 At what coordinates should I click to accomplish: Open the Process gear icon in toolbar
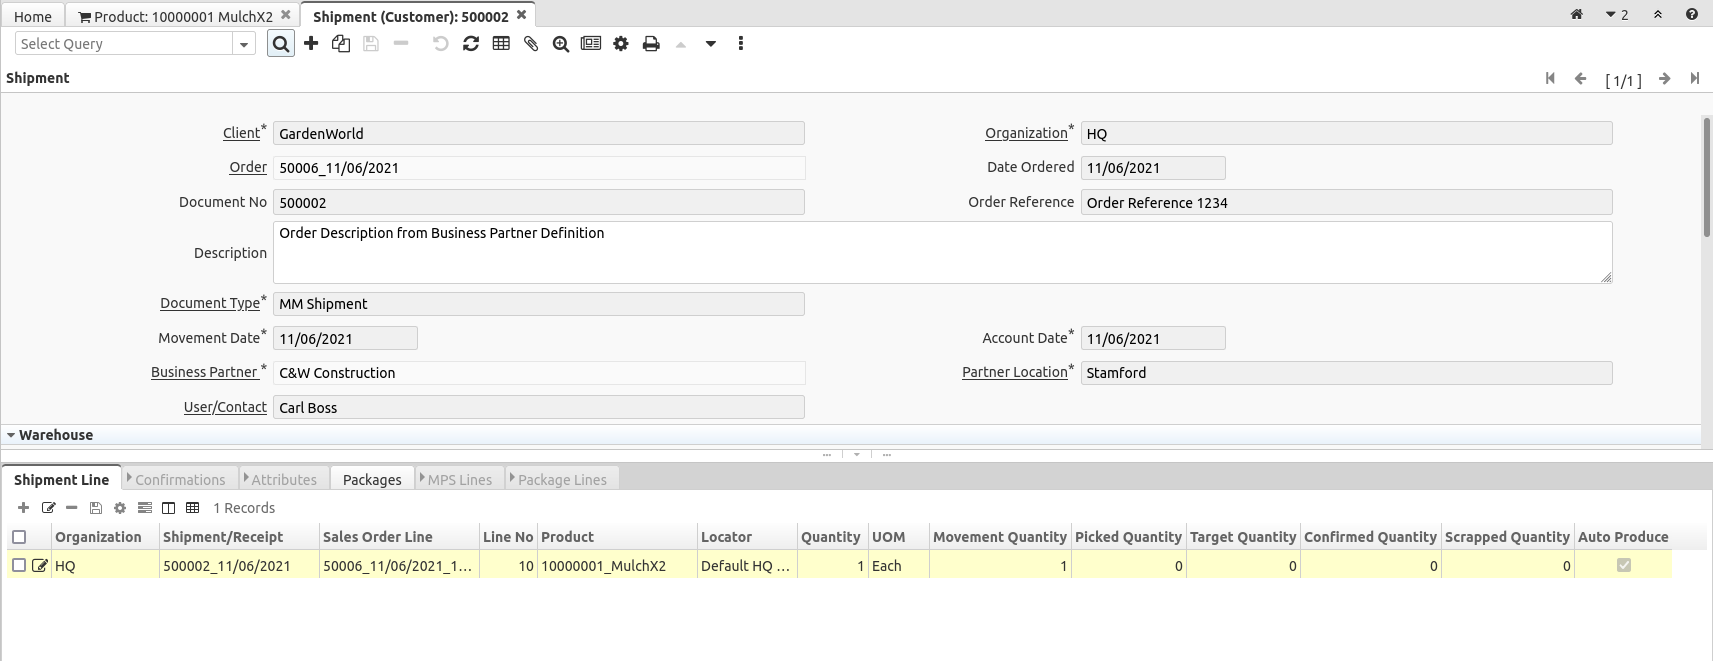tap(621, 44)
